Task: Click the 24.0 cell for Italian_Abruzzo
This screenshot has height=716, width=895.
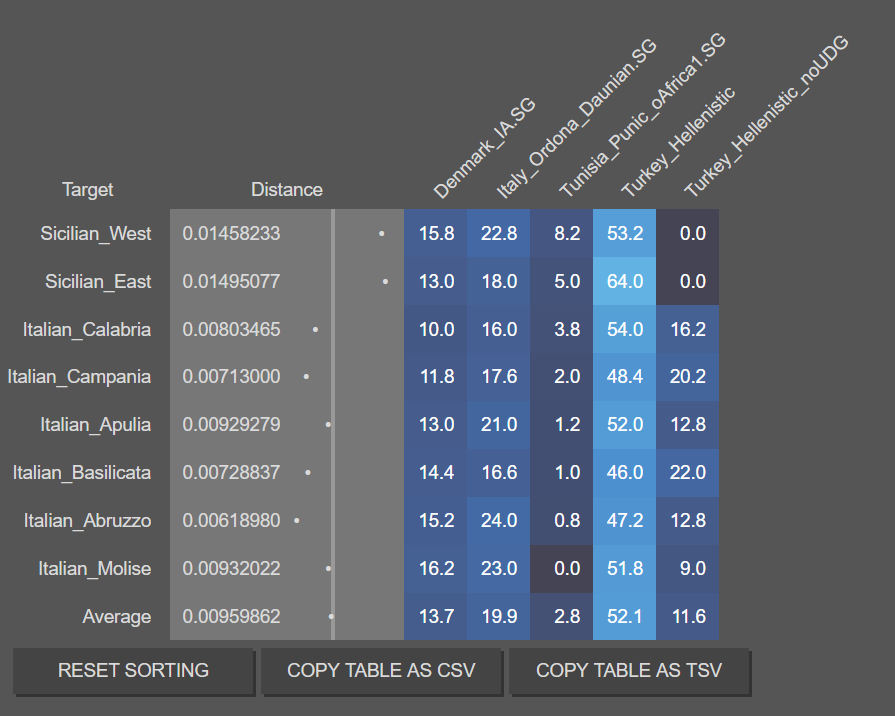Action: coord(498,521)
